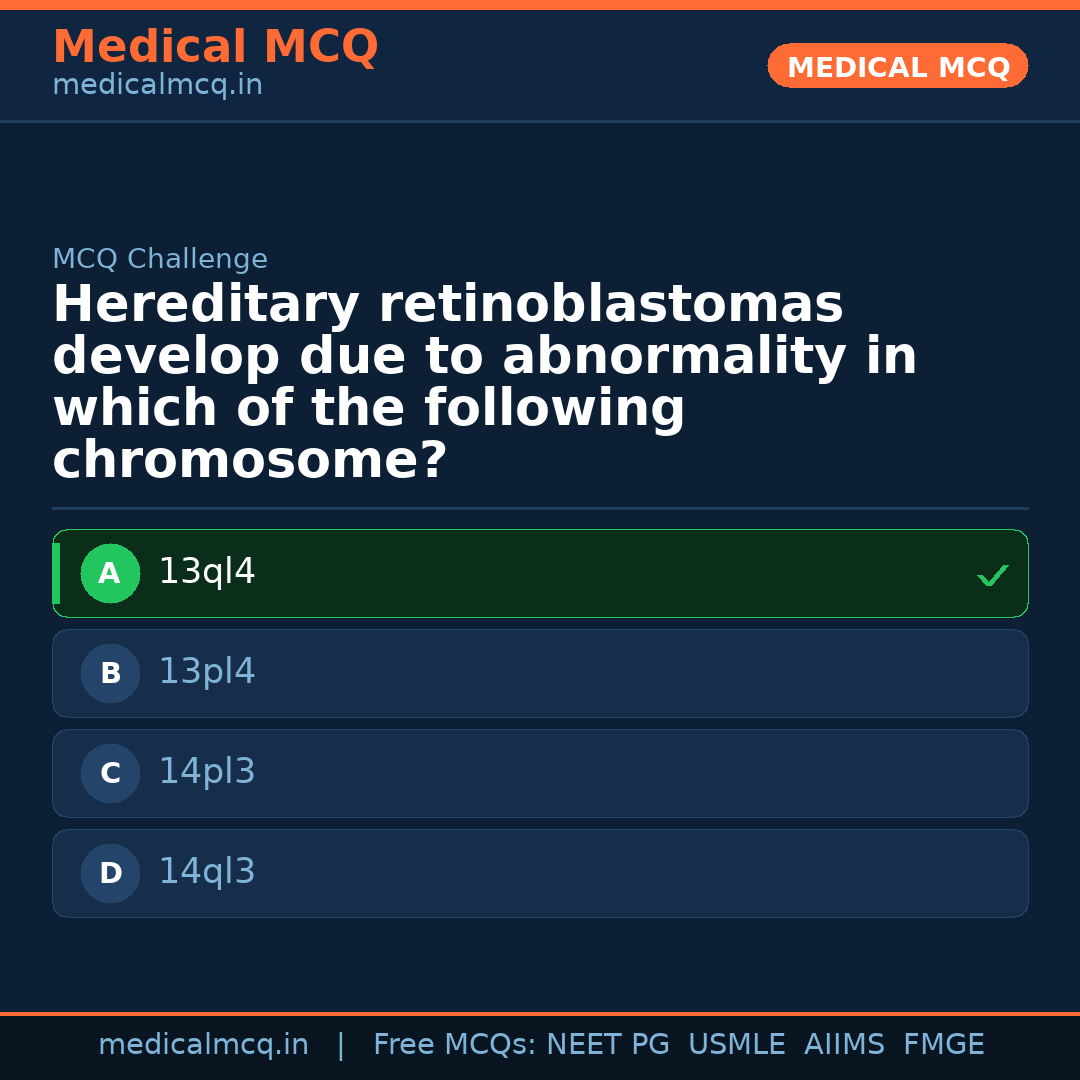The image size is (1080, 1080).
Task: Select answer text 14ql3
Action: point(207,872)
